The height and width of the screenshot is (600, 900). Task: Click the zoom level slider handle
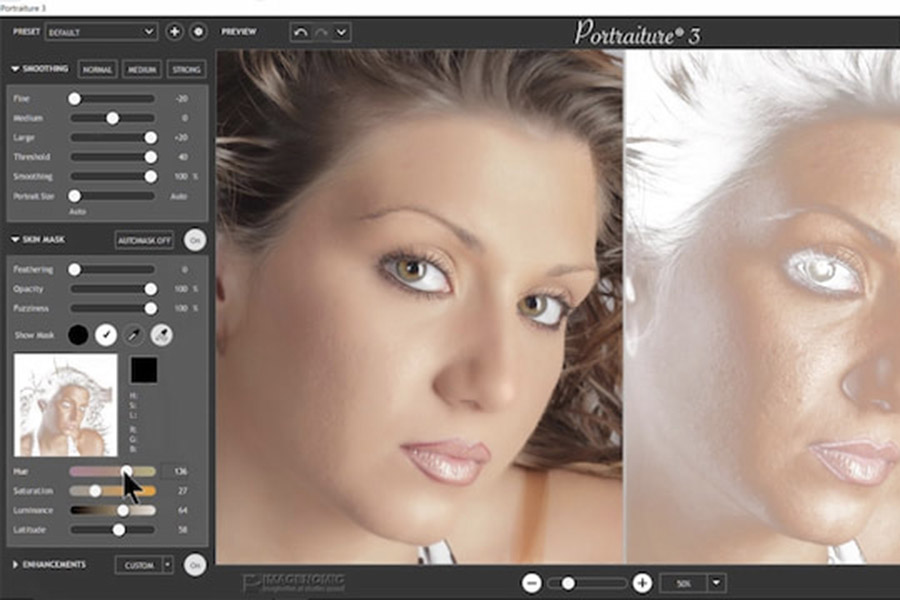point(568,584)
